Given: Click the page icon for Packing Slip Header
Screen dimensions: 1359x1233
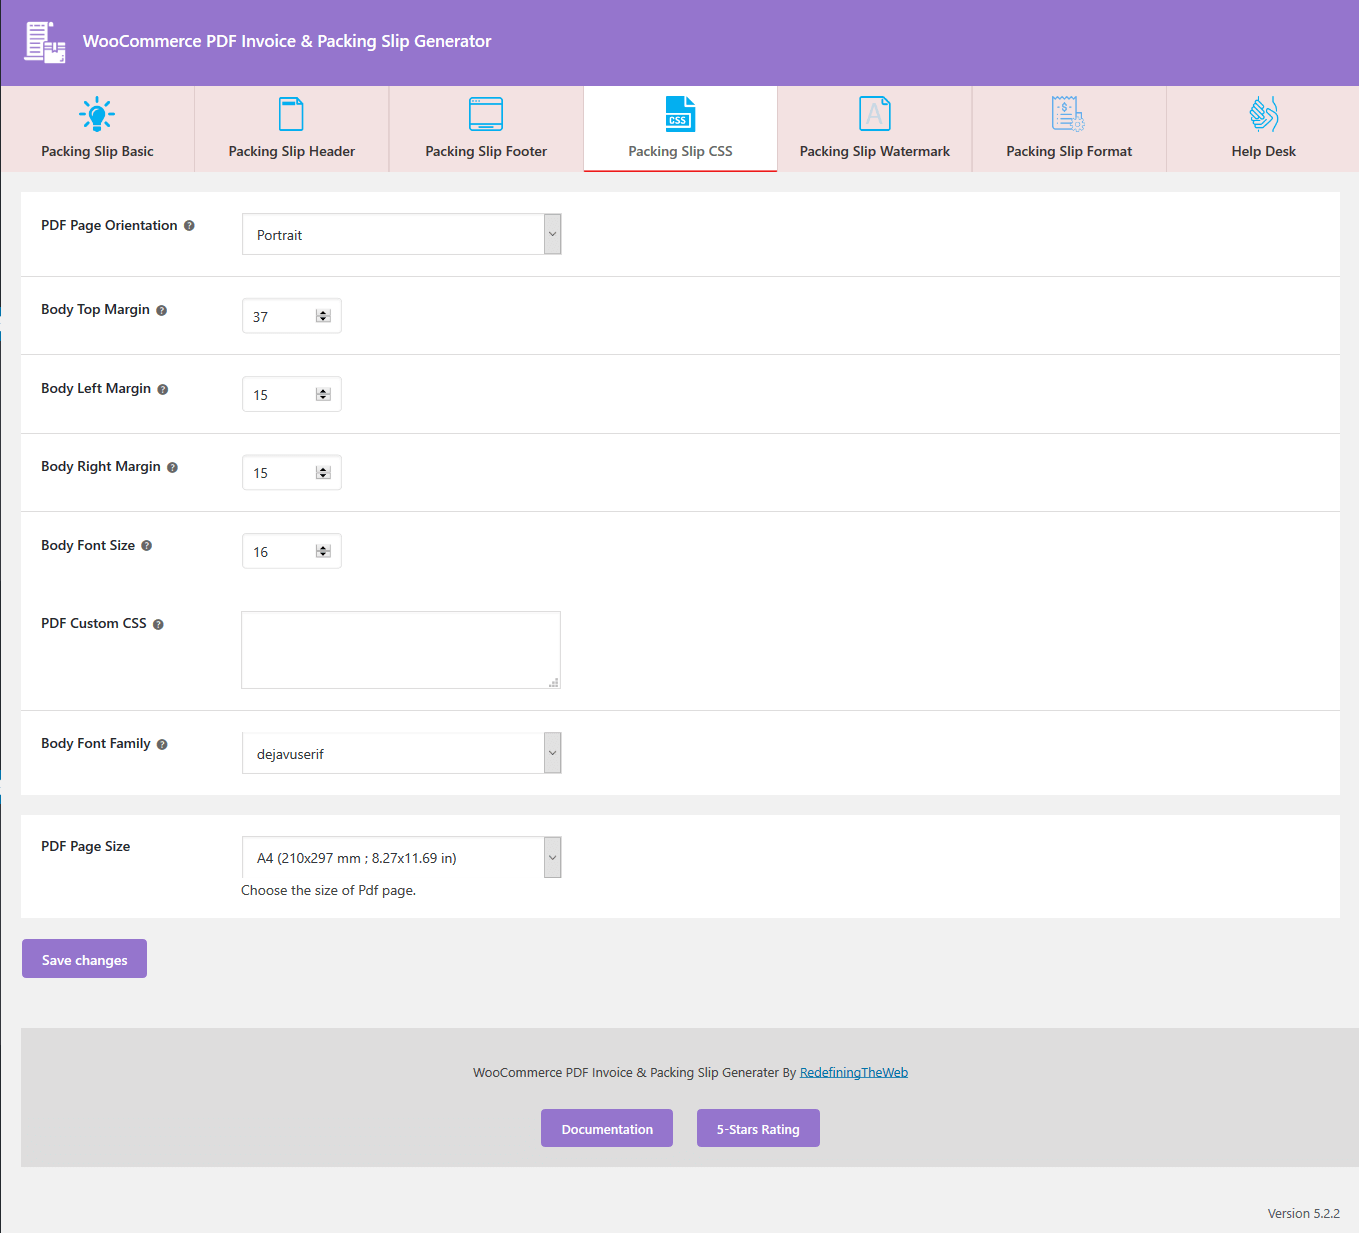Looking at the screenshot, I should pyautogui.click(x=291, y=114).
